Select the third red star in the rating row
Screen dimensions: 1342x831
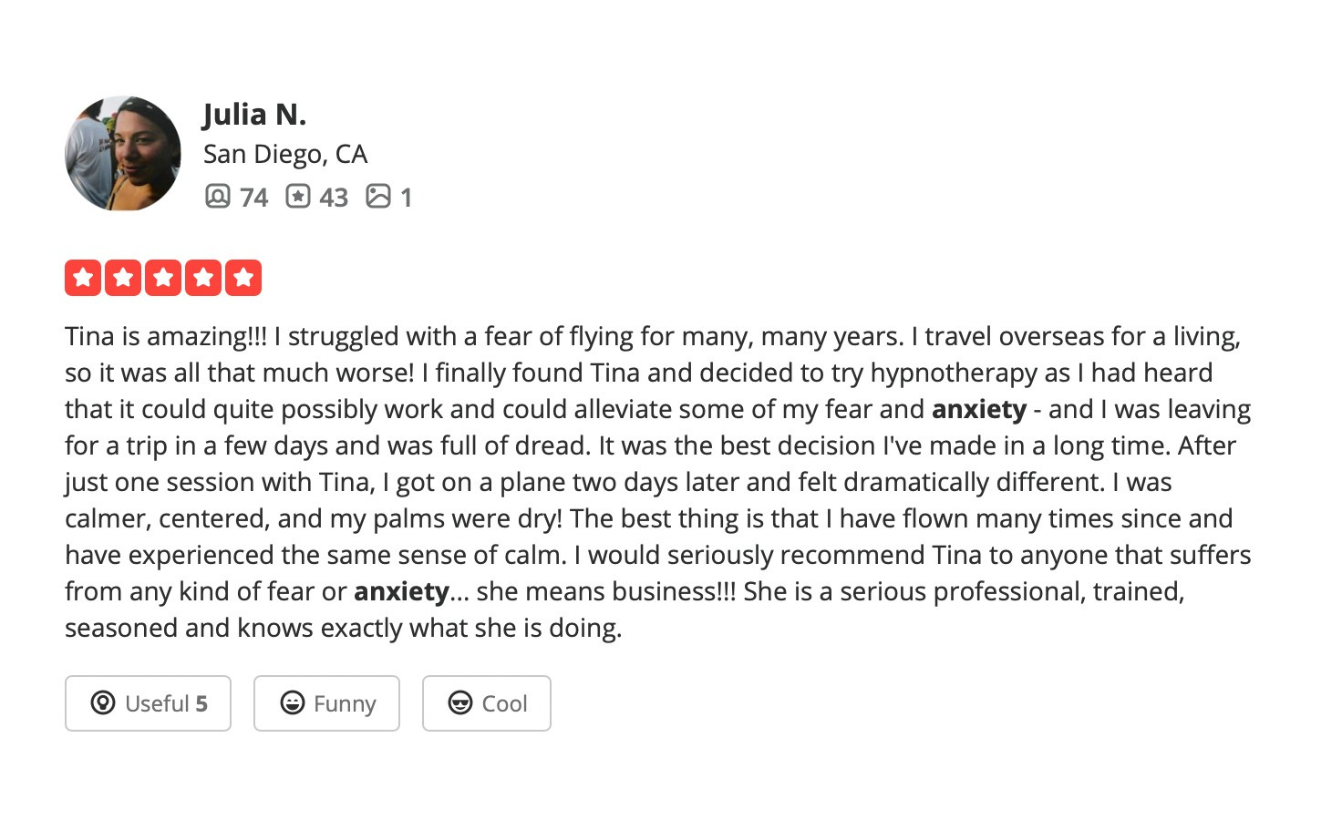[165, 277]
